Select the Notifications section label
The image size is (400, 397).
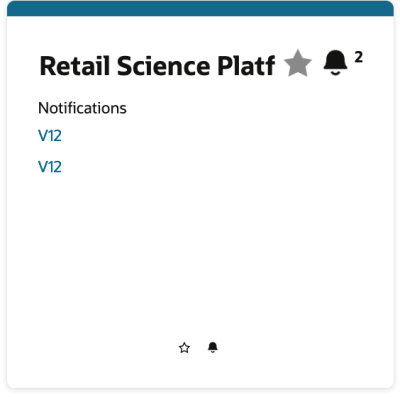(x=82, y=108)
